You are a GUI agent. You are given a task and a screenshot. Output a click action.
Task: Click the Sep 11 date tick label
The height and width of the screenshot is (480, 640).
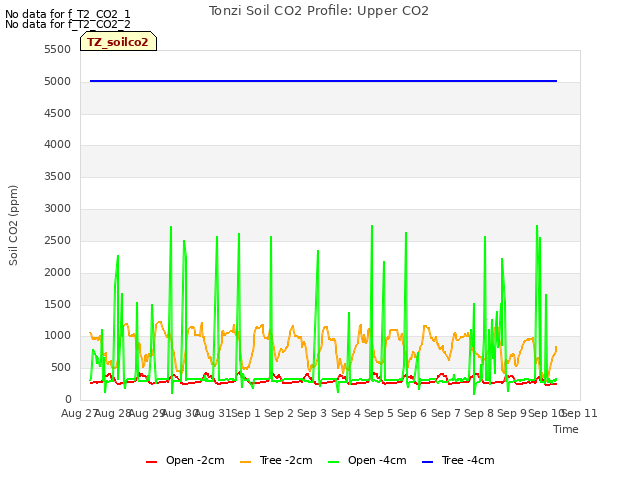click(580, 413)
